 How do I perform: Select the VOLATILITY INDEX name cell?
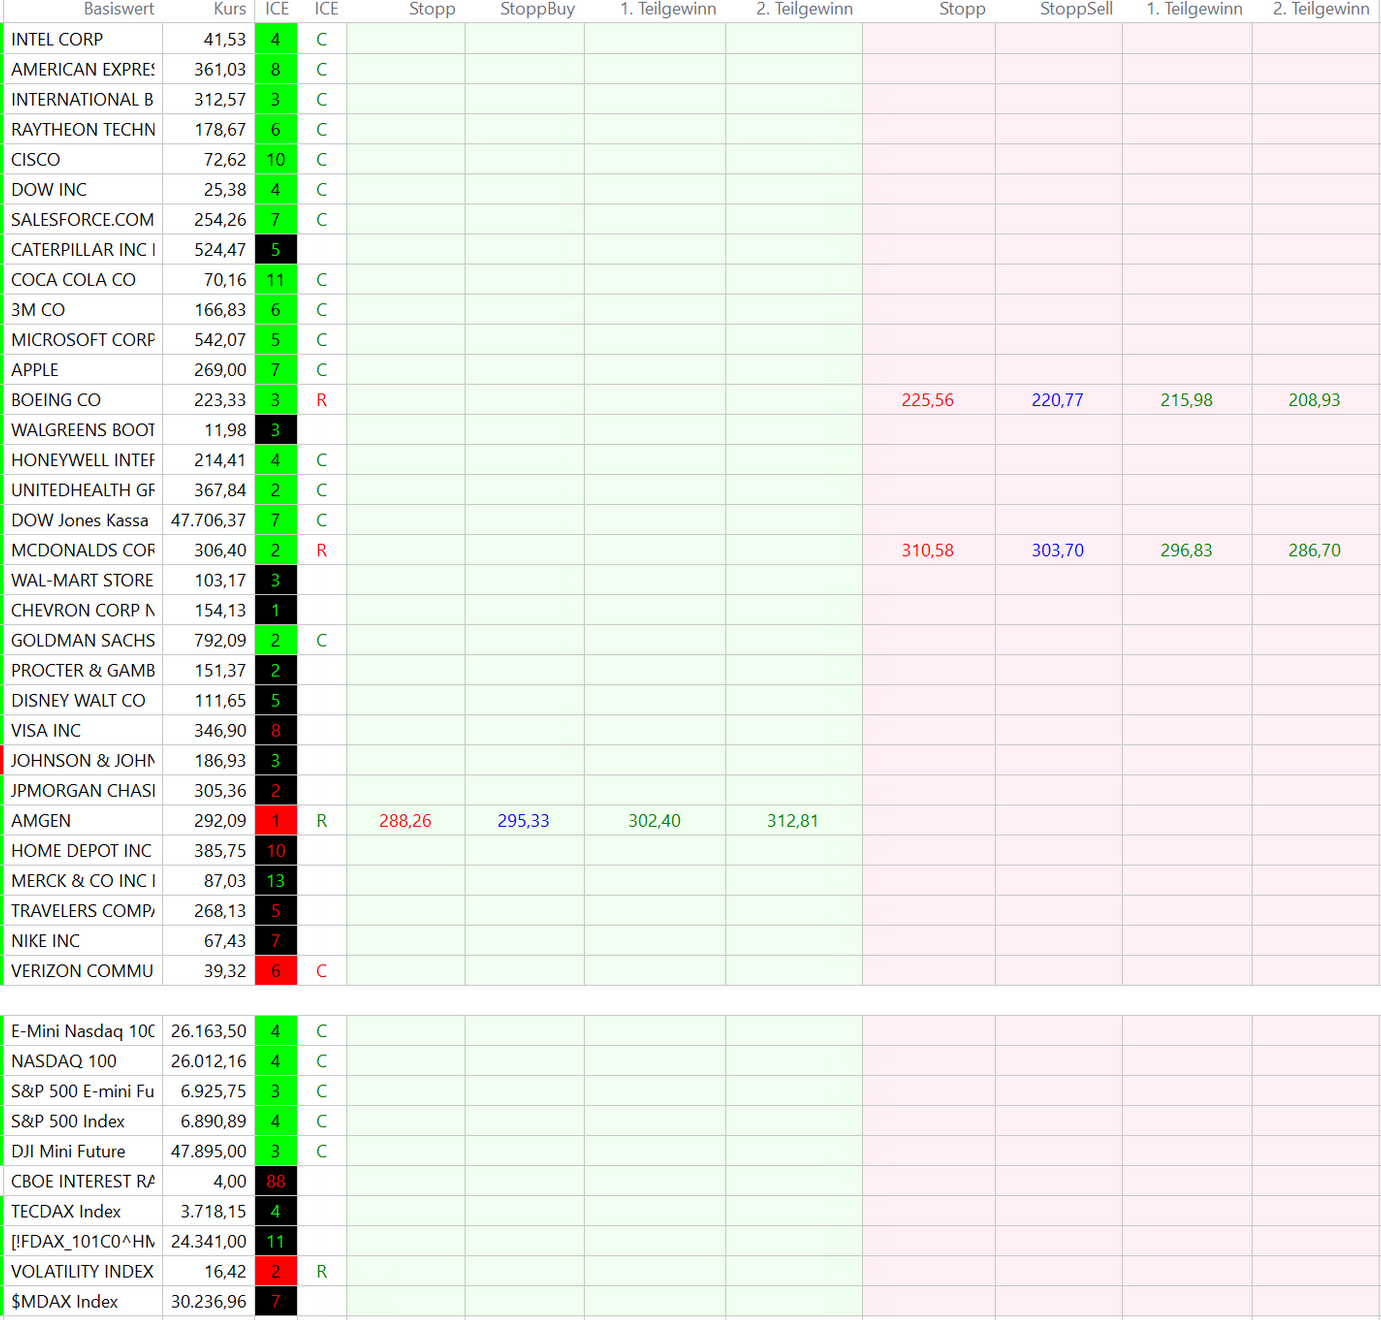click(83, 1272)
